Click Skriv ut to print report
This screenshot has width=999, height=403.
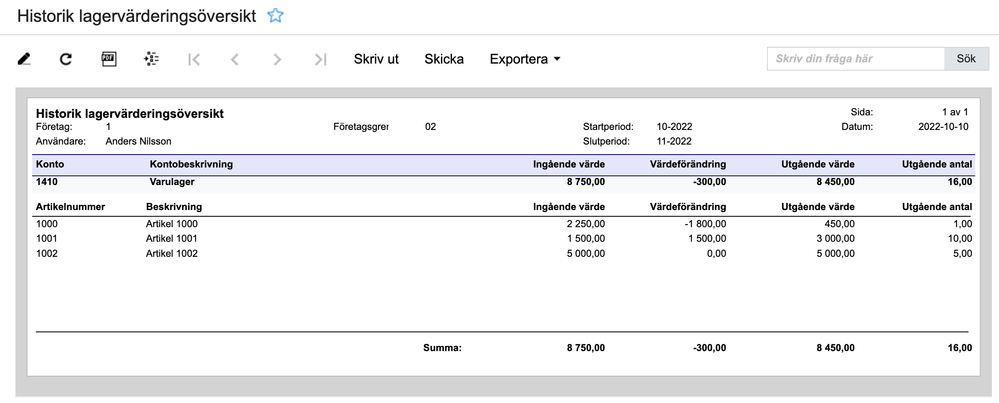click(376, 59)
